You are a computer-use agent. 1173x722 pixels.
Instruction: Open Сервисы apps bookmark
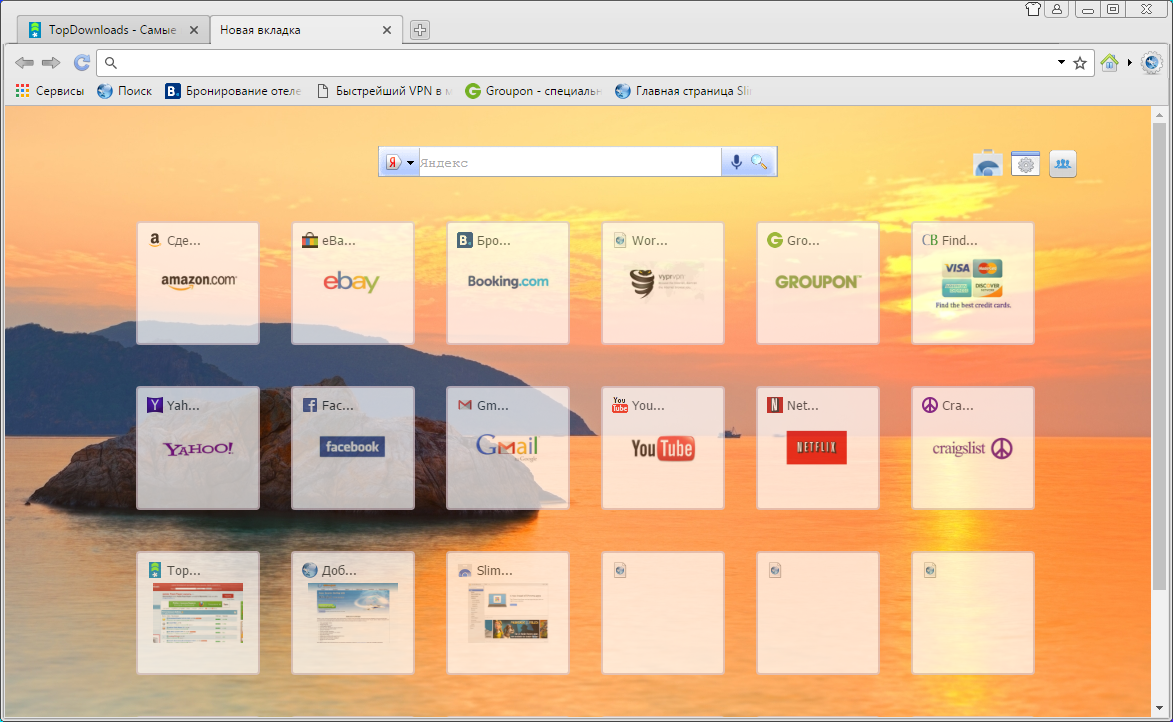[49, 91]
